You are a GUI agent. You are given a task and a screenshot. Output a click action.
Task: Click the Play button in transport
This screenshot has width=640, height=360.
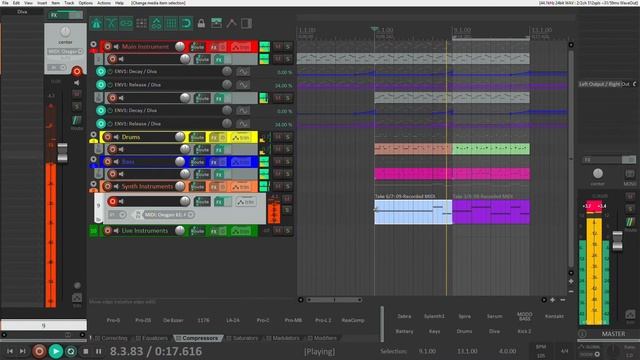tap(56, 351)
